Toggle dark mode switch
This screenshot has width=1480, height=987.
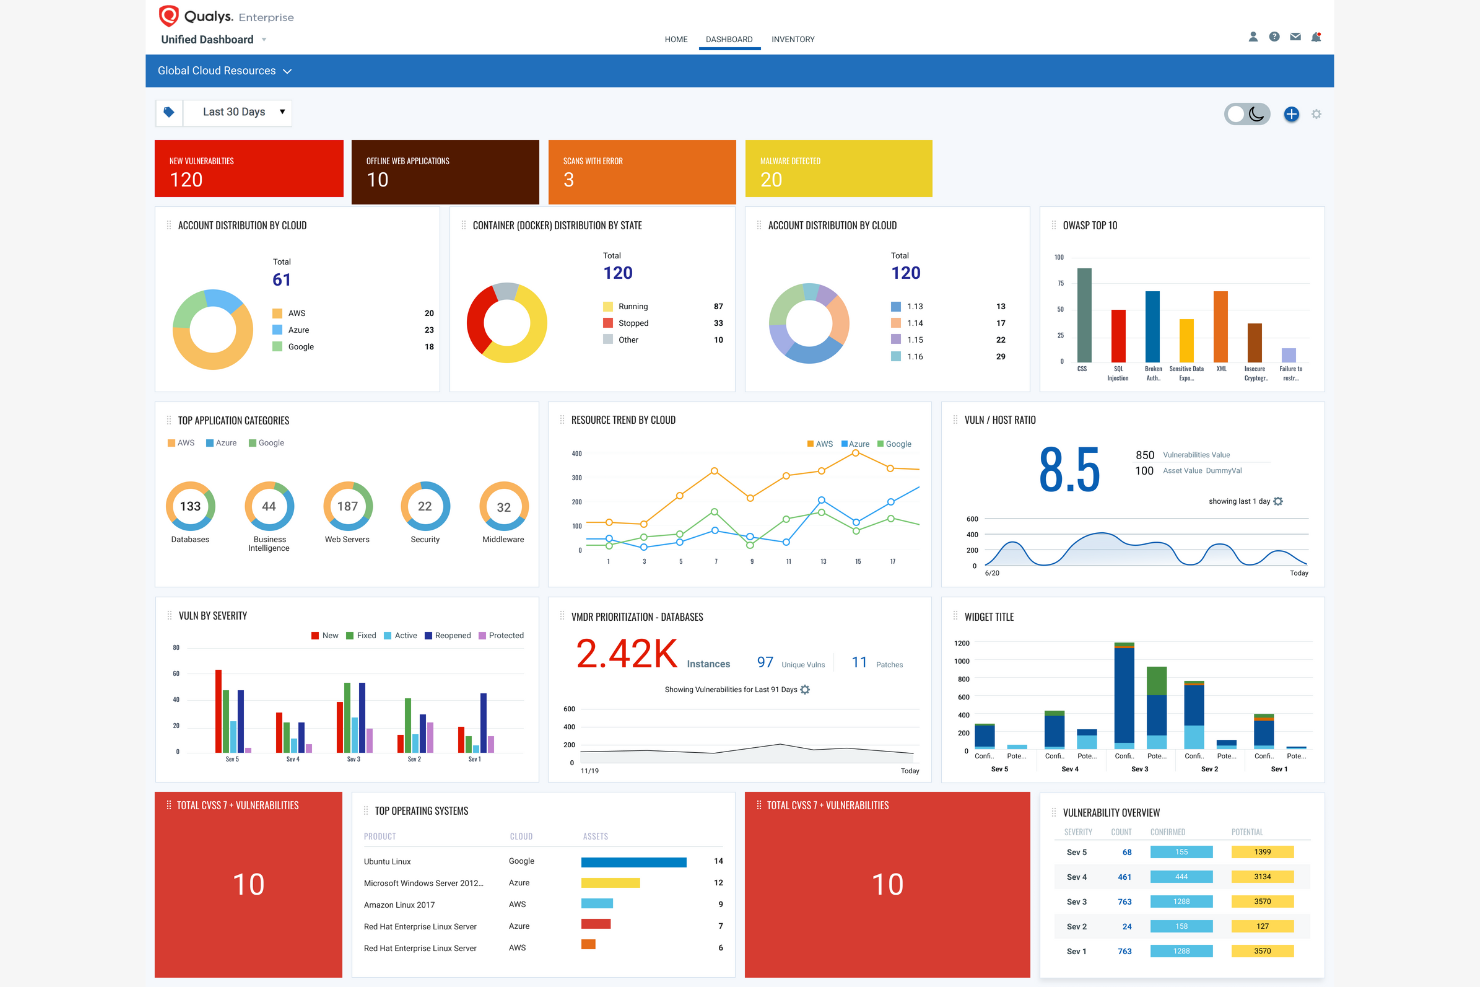click(1247, 114)
